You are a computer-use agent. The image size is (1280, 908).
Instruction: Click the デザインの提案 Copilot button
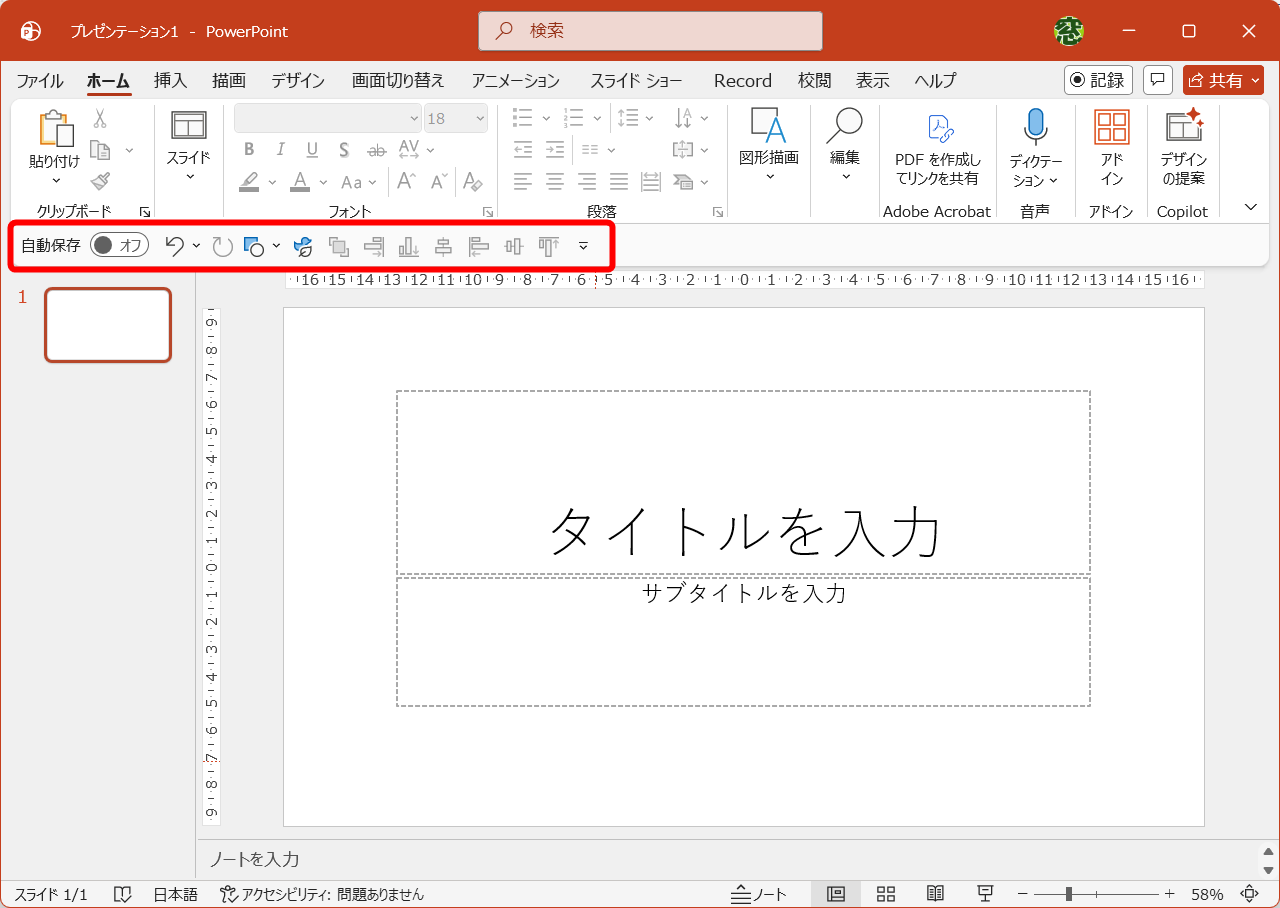coord(1183,150)
